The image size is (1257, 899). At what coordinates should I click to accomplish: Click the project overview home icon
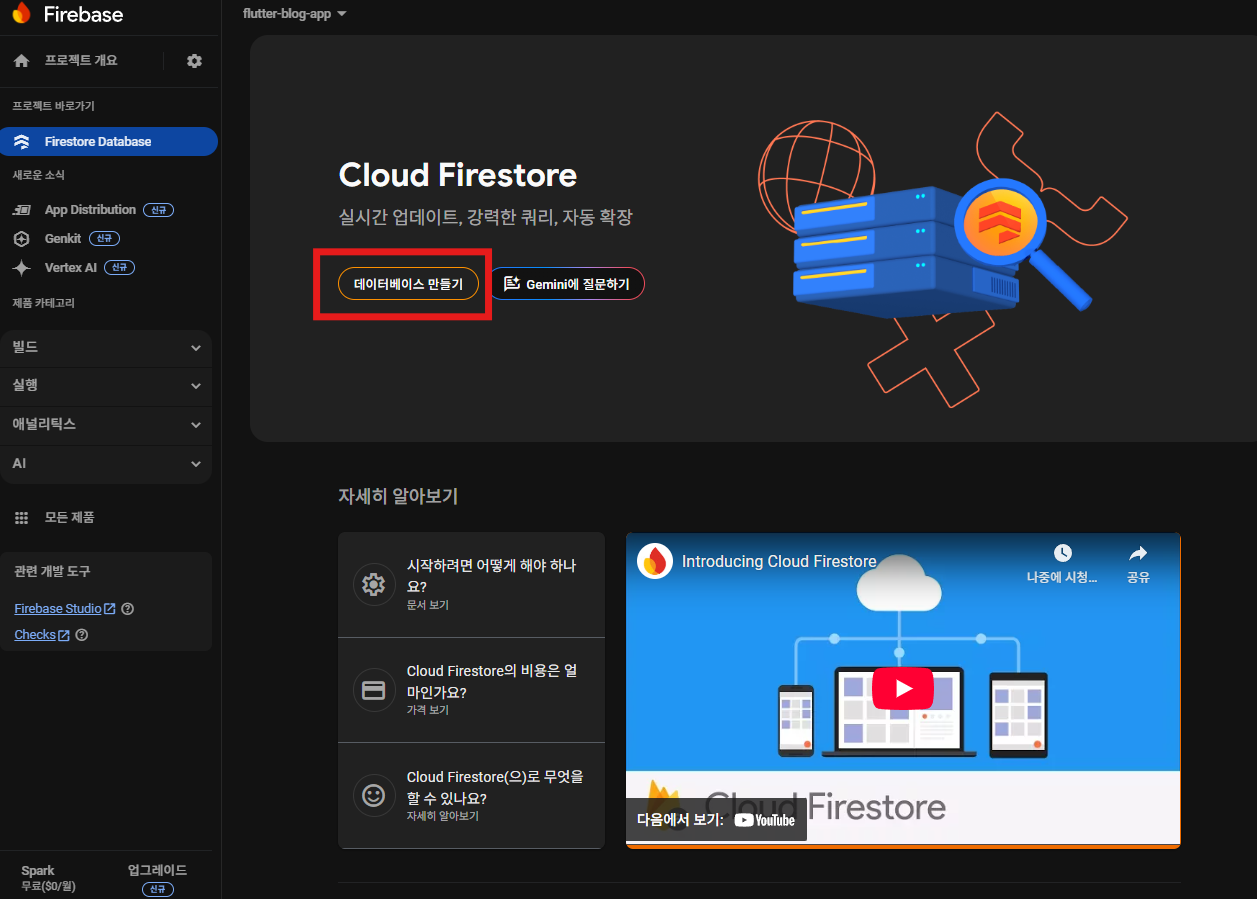coord(21,61)
